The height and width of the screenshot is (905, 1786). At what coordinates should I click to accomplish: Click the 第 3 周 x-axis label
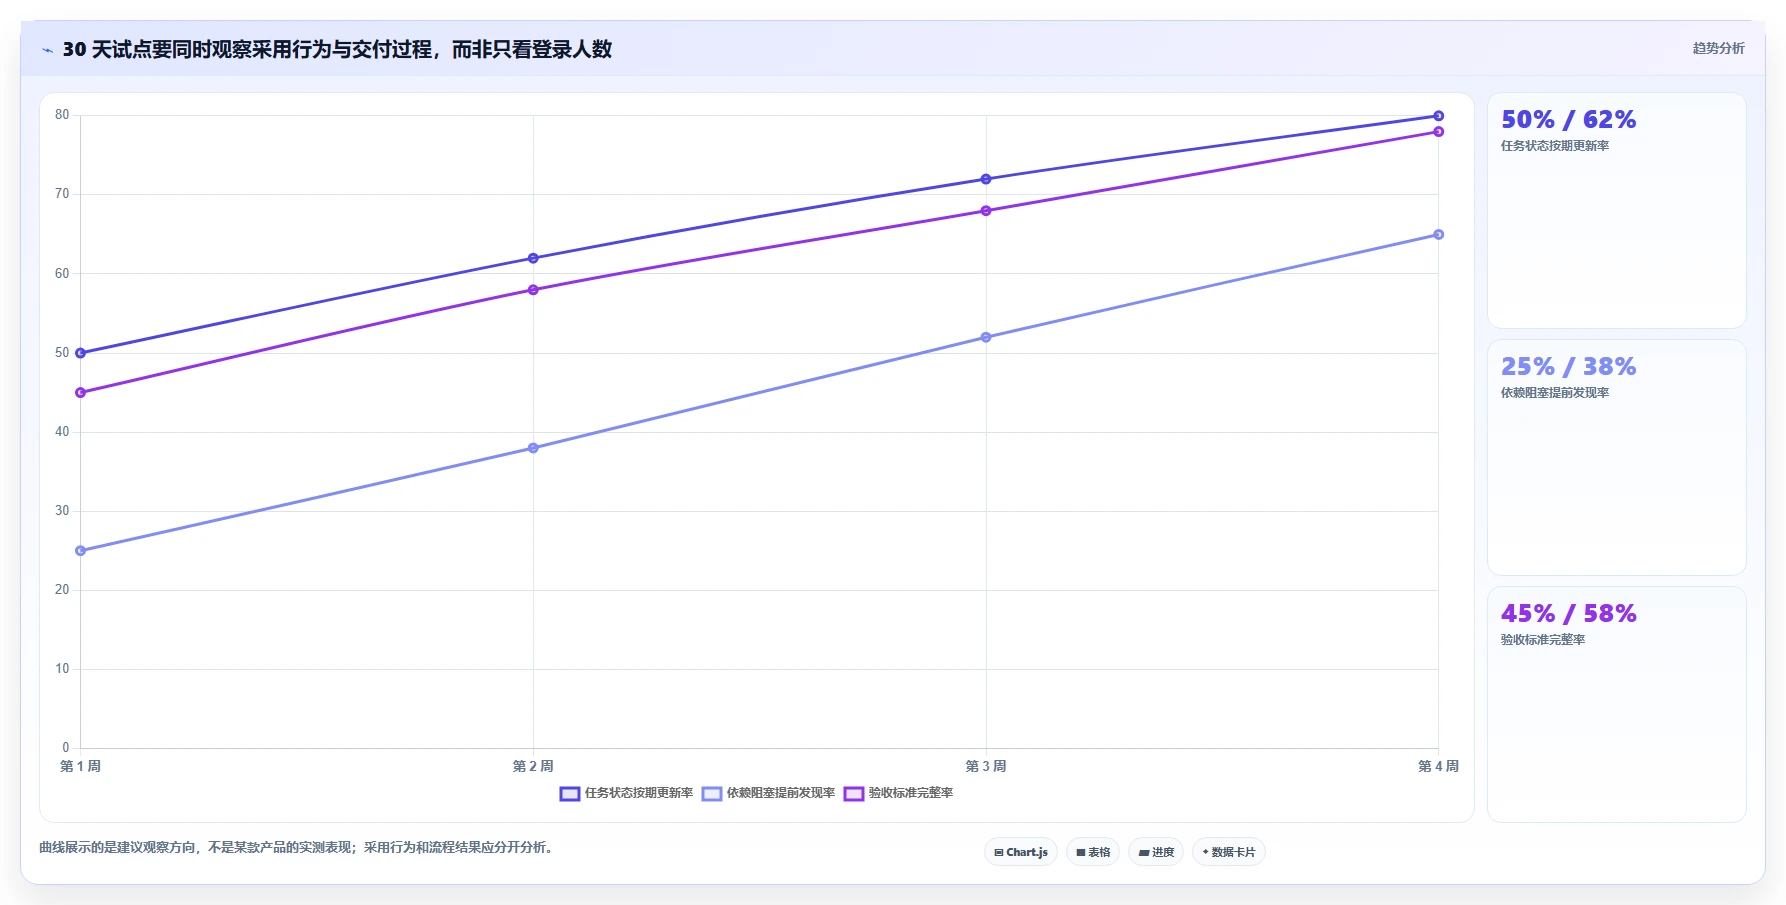(986, 767)
